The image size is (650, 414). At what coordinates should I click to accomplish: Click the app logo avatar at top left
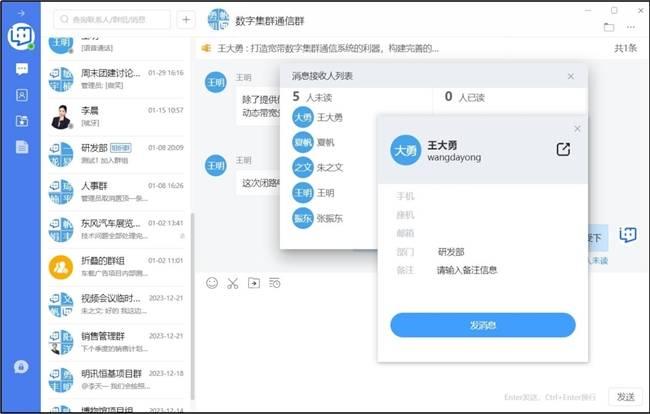[x=21, y=36]
